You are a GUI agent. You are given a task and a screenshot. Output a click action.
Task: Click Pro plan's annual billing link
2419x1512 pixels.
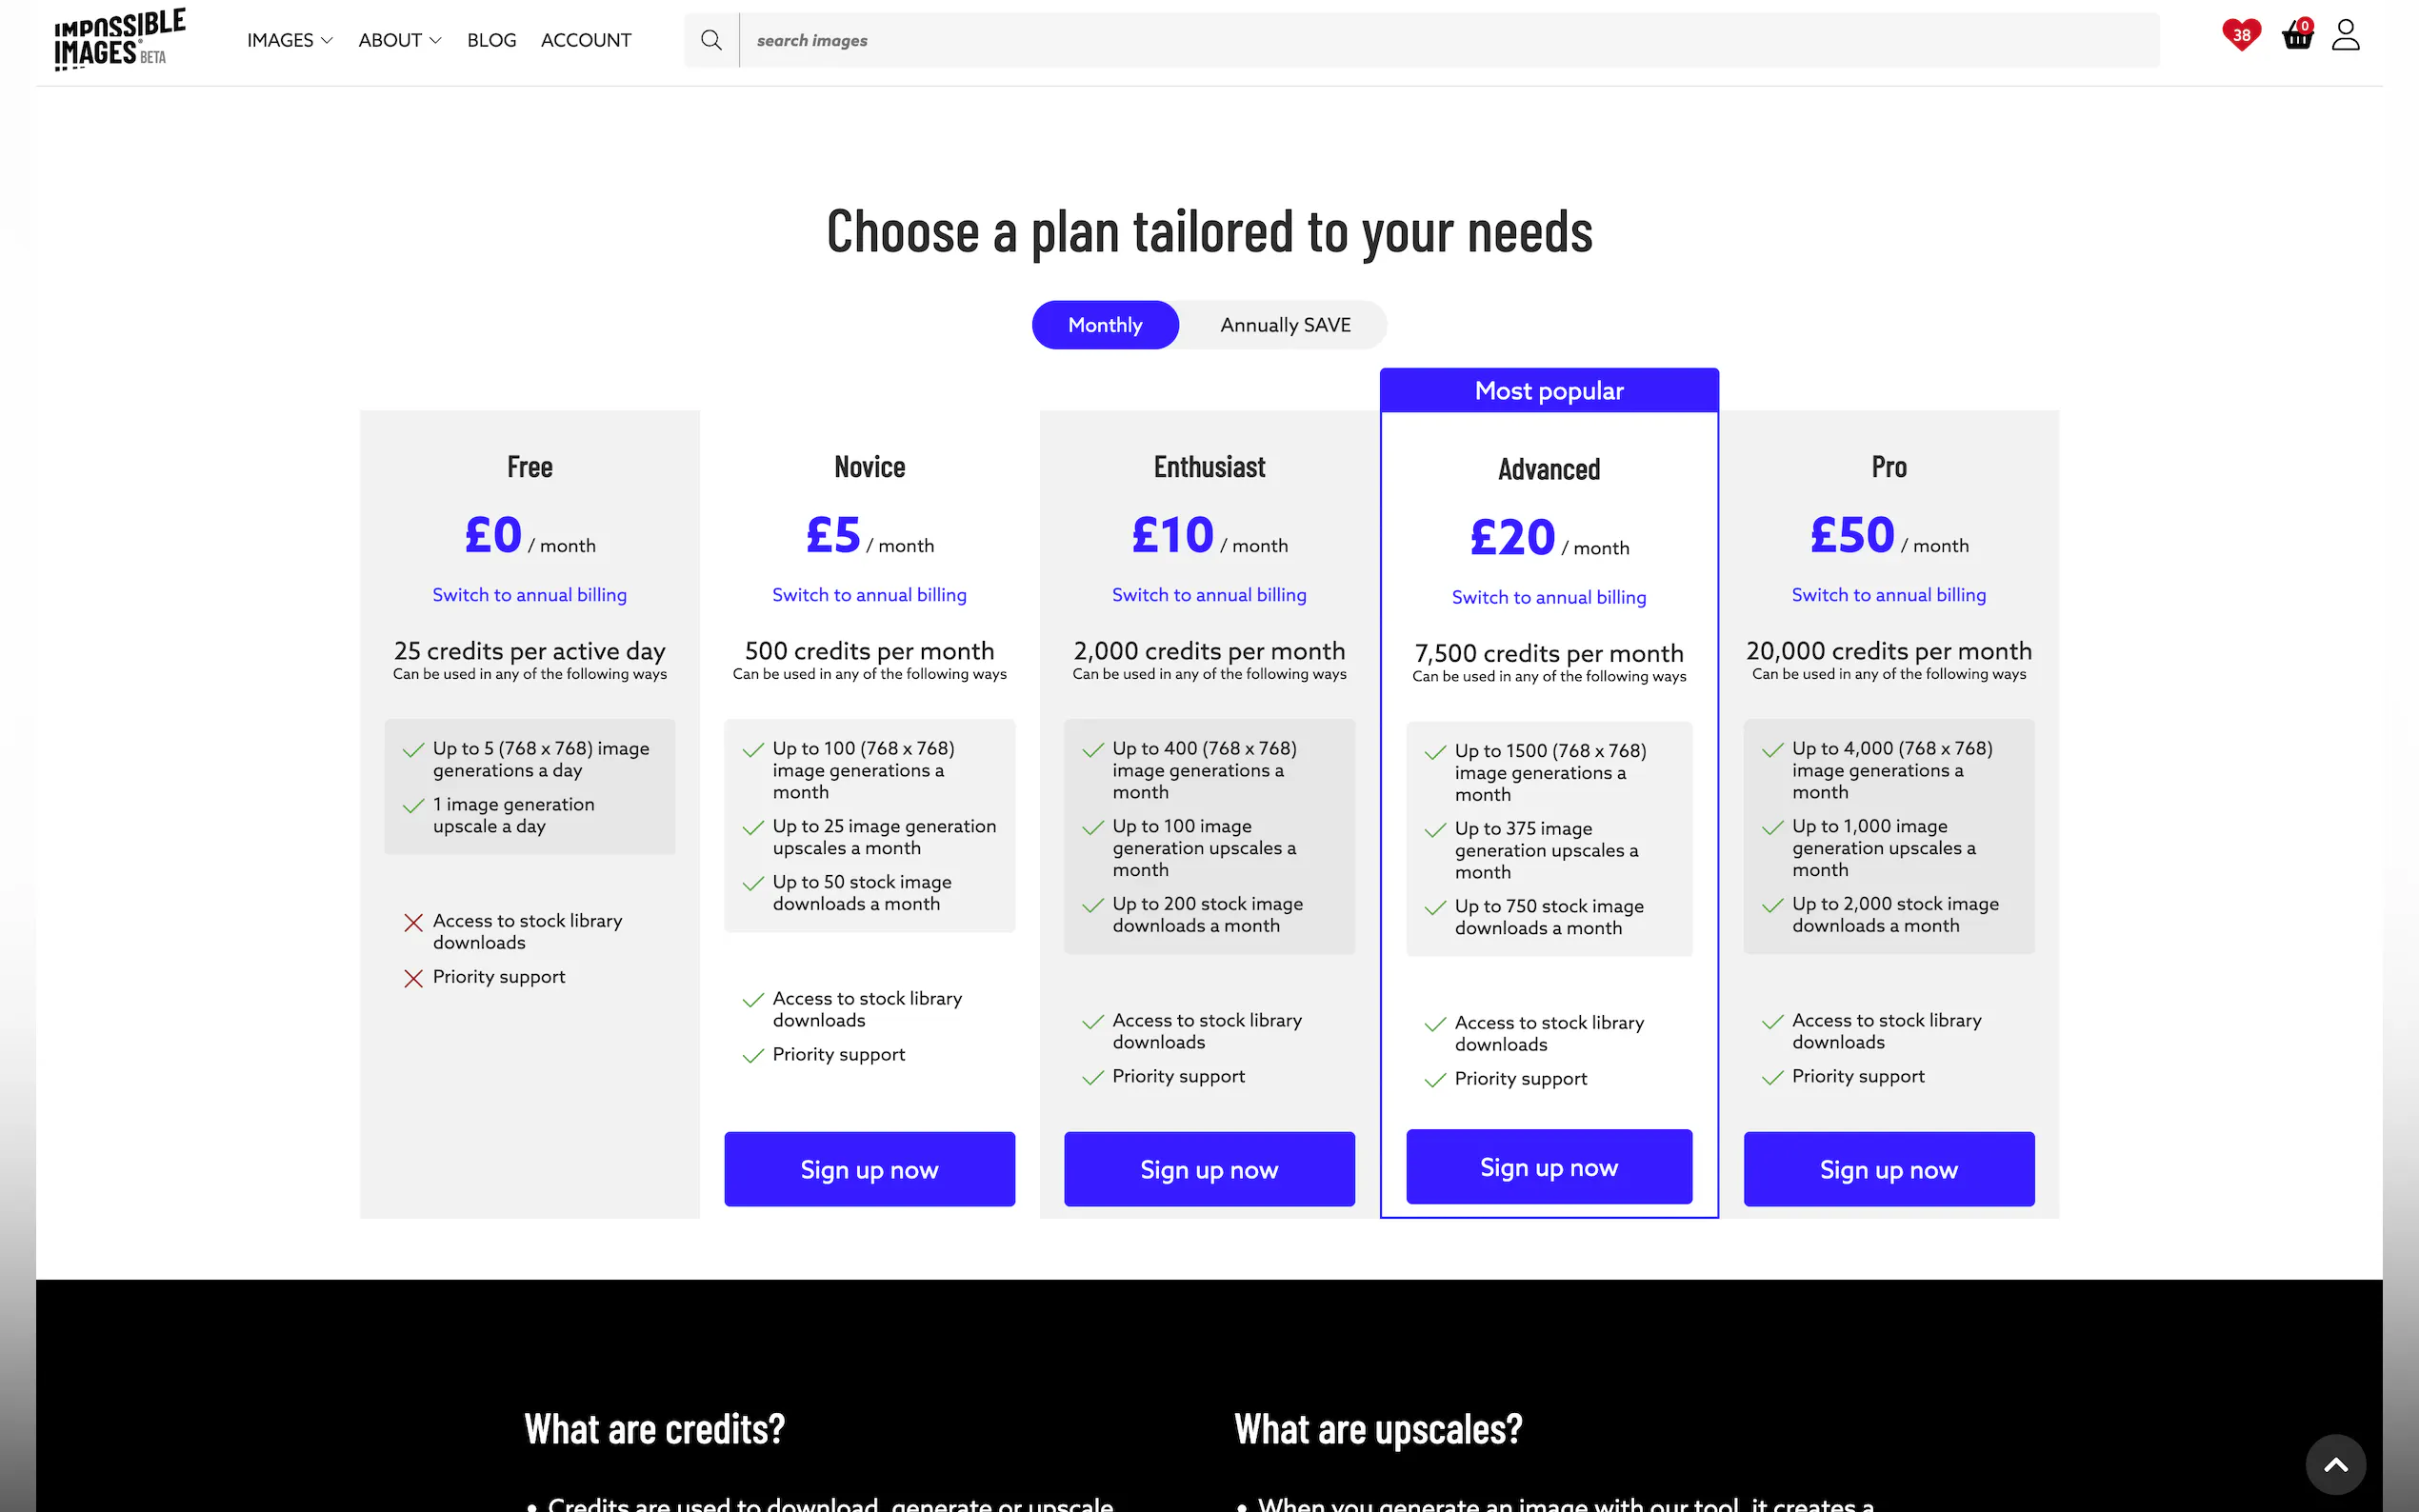click(1888, 595)
